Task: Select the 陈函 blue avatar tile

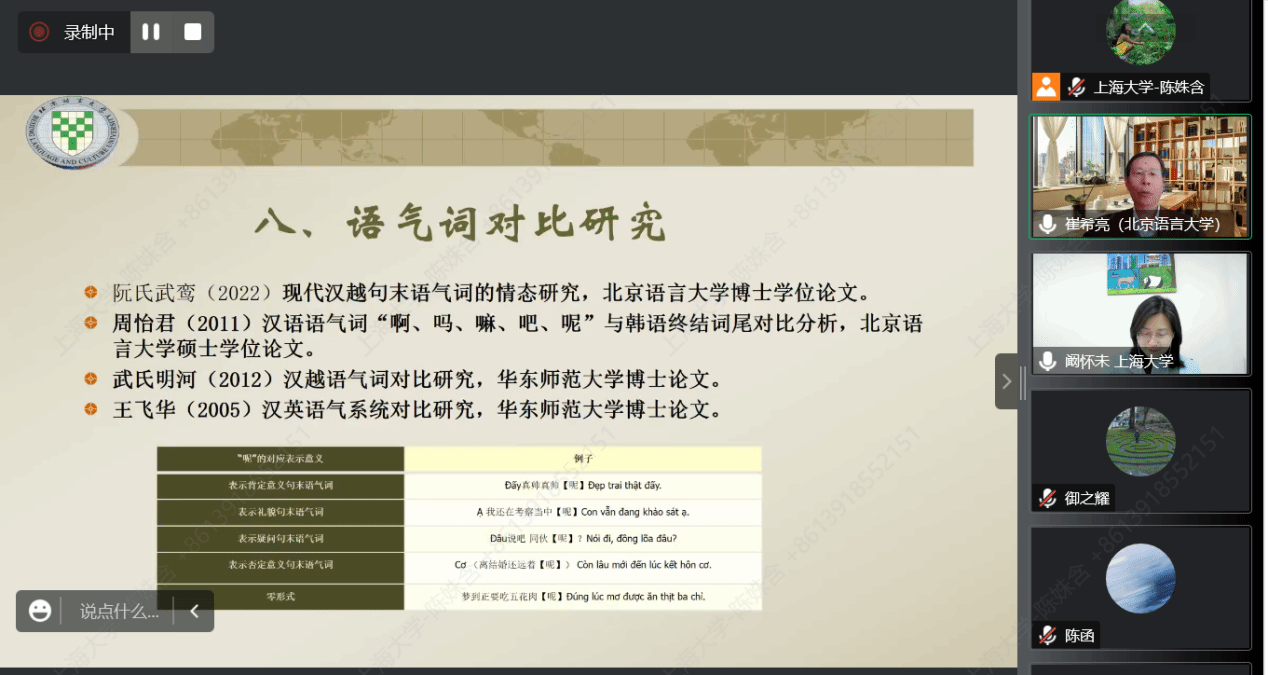Action: pyautogui.click(x=1140, y=578)
